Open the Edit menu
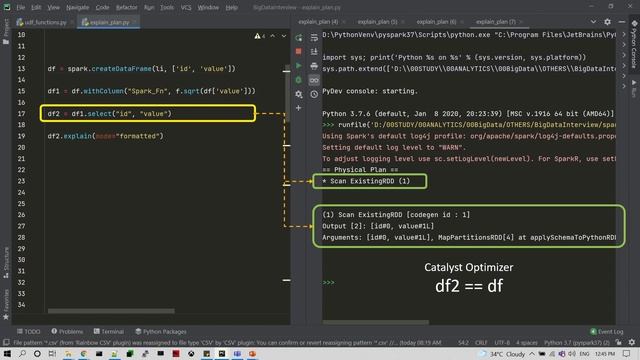Screen dimensions: 640x360 (x=36, y=7)
